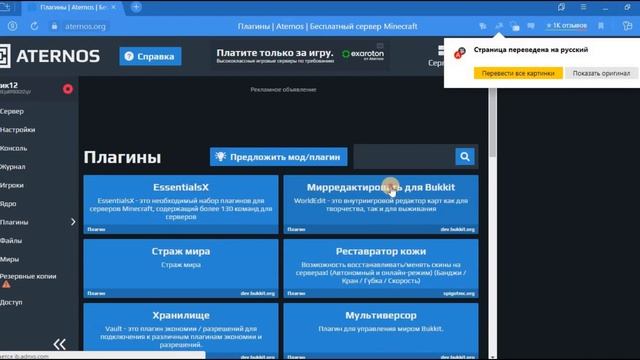This screenshot has width=640, height=360.
Task: Click the Aternos logo
Action: click(x=50, y=56)
